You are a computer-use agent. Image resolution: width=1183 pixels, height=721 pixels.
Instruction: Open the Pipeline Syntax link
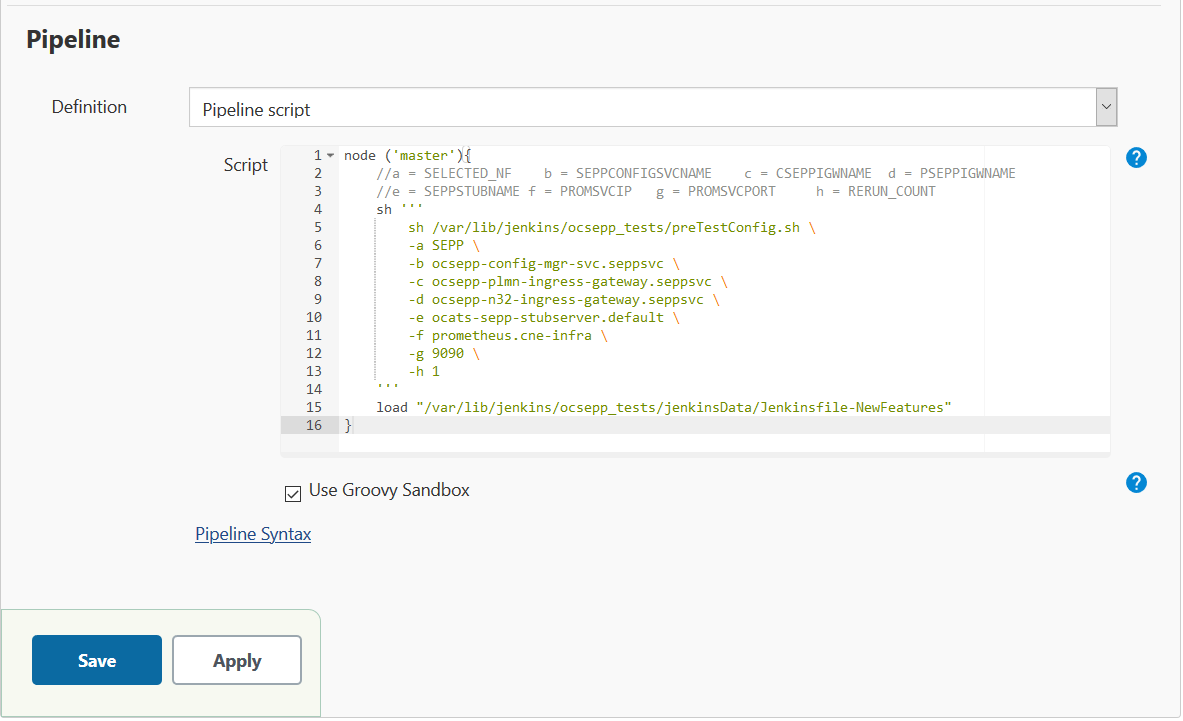pyautogui.click(x=253, y=534)
